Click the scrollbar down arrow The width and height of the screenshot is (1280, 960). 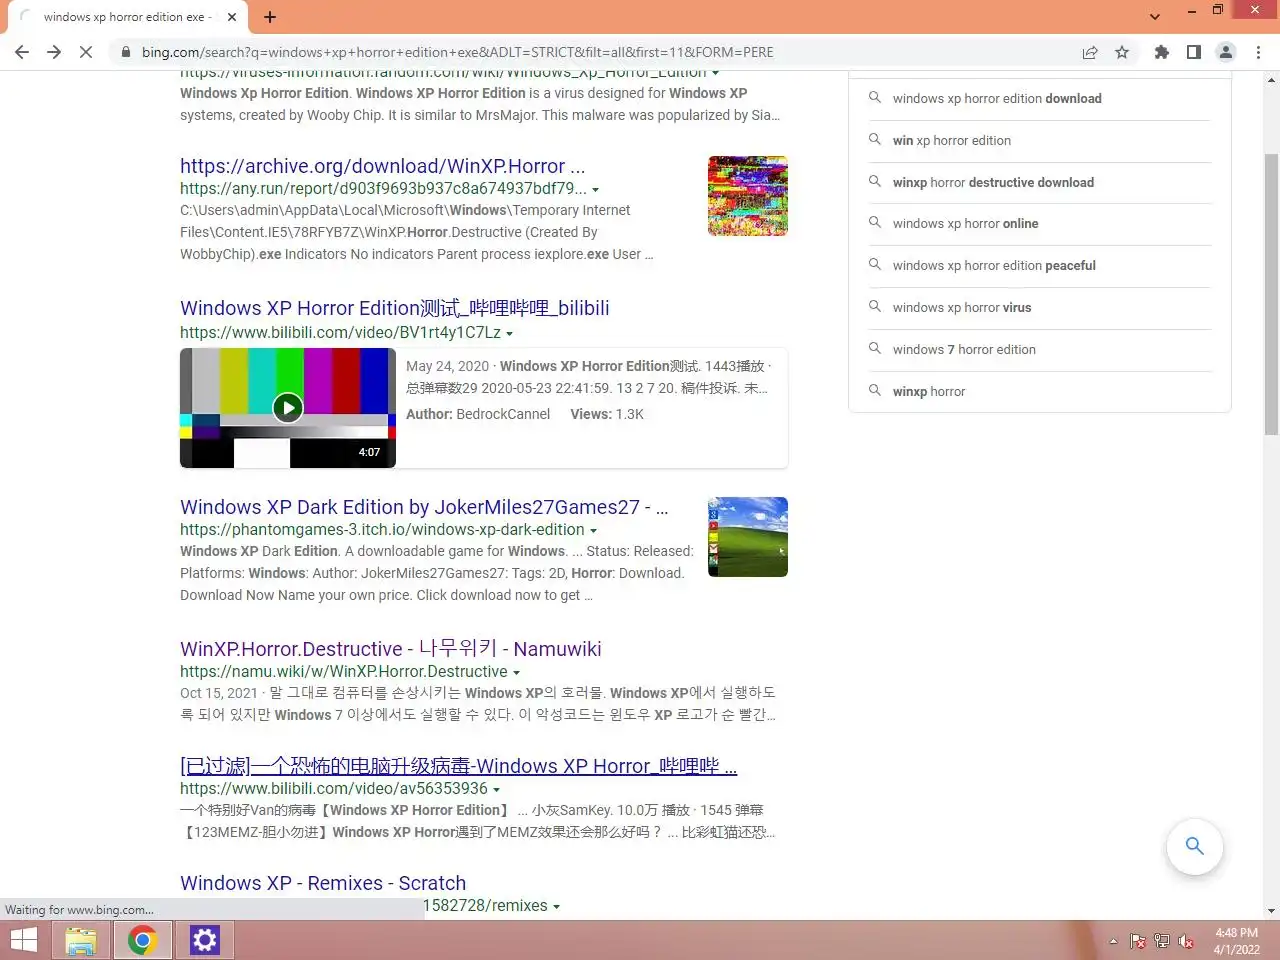pos(1271,911)
